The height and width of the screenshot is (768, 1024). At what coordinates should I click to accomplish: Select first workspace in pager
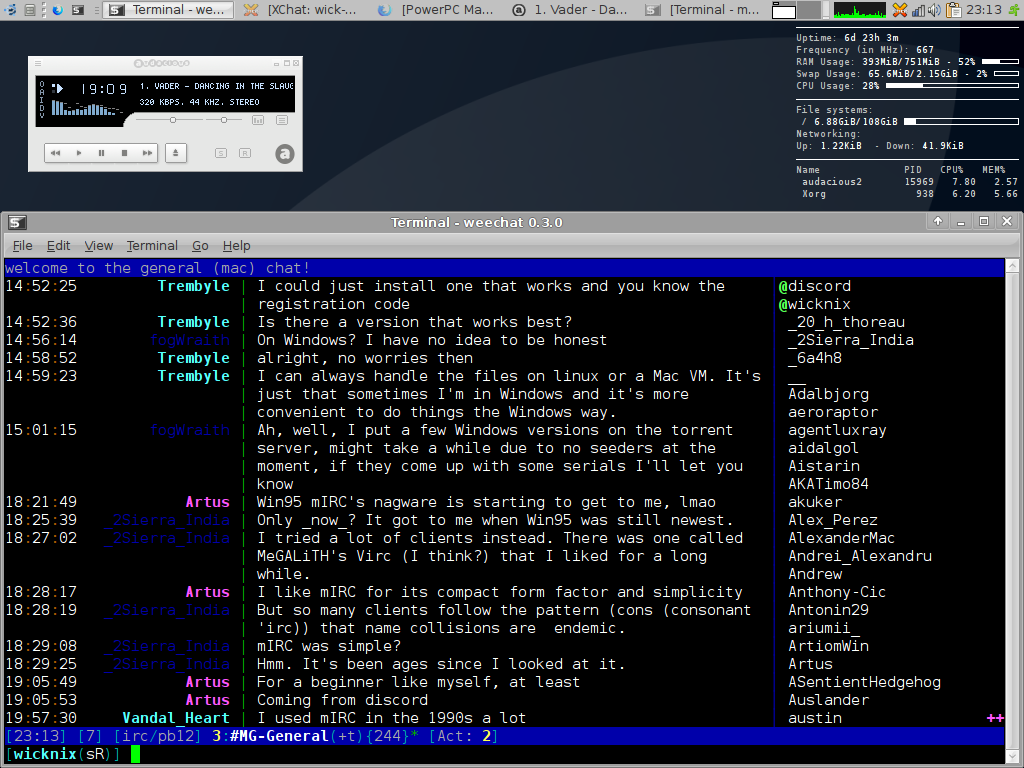coord(784,10)
